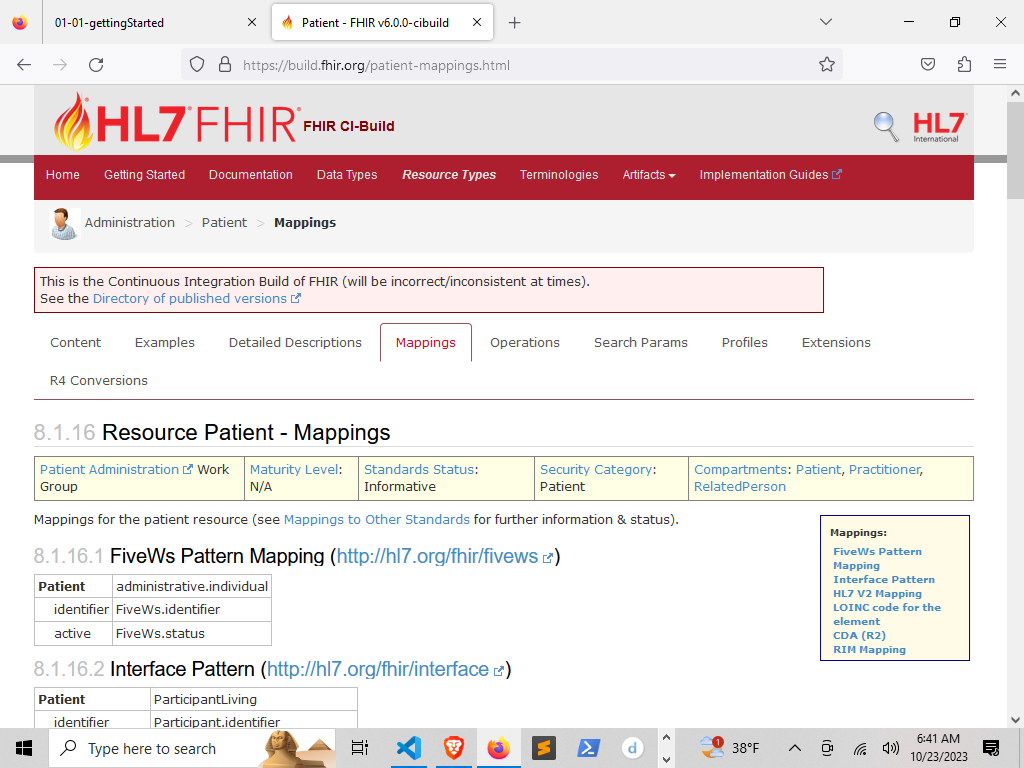Close the Patient FHIR tab
This screenshot has height=768, width=1024.
click(x=477, y=23)
